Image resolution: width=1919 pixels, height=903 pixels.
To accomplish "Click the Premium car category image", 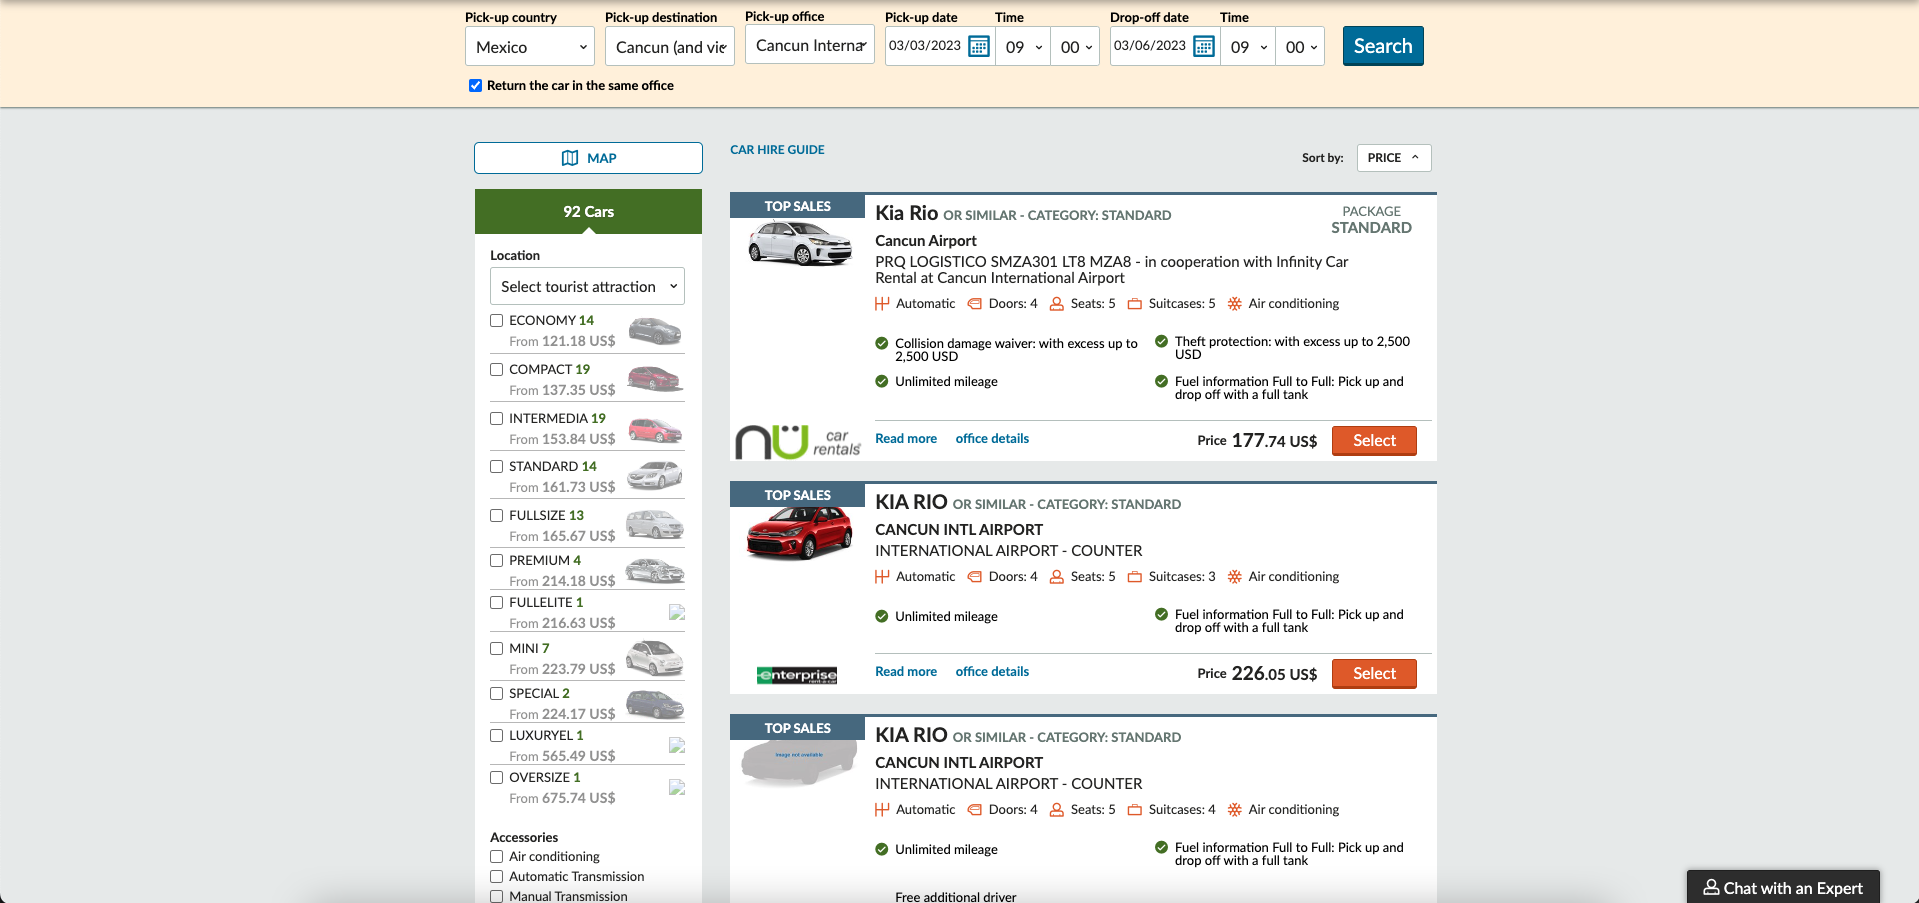I will (x=655, y=570).
